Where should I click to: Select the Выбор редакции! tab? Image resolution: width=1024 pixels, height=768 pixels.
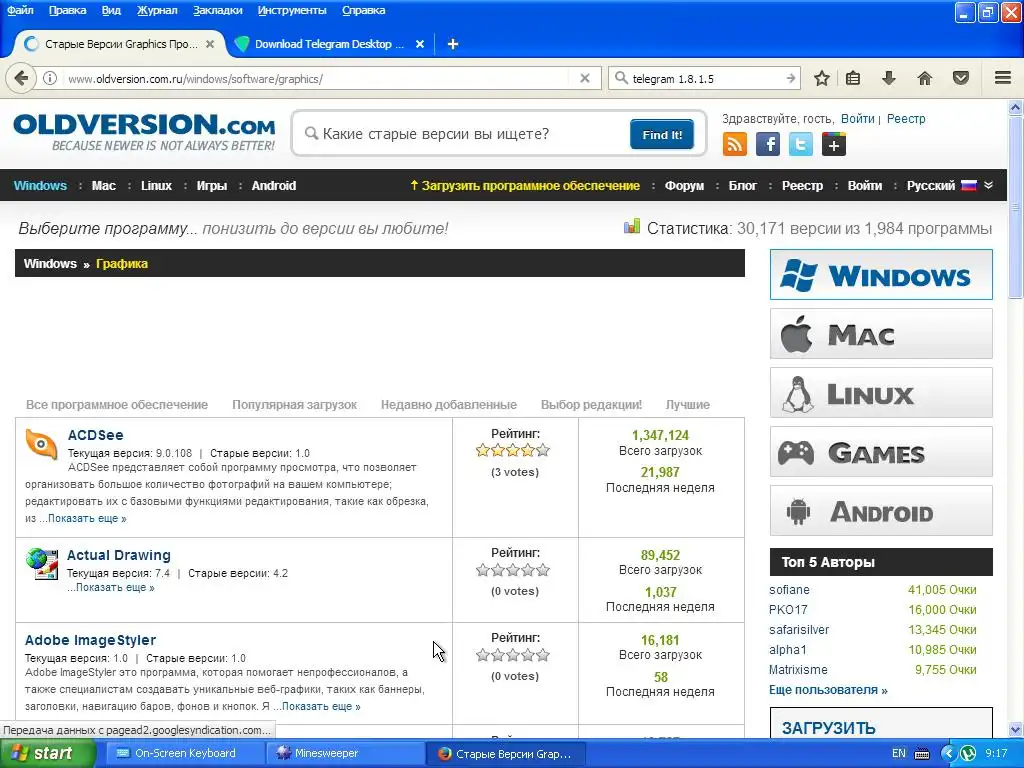click(x=591, y=405)
